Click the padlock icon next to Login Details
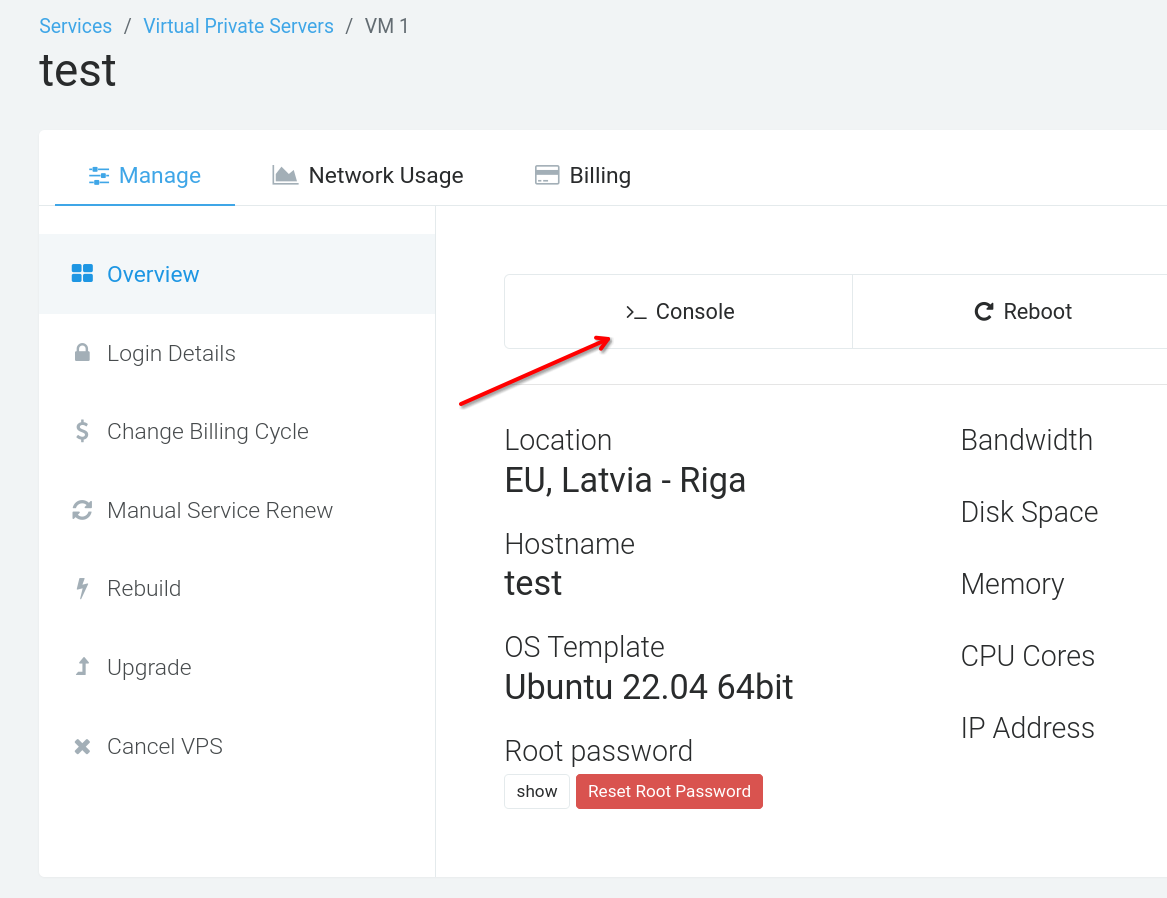 81,353
